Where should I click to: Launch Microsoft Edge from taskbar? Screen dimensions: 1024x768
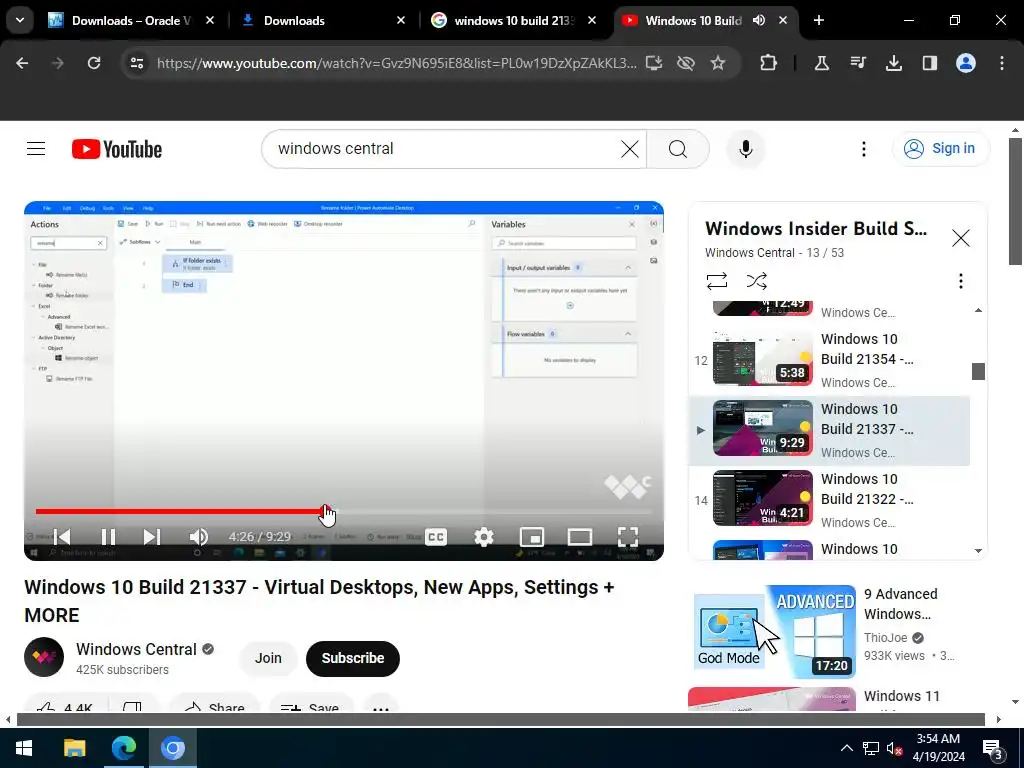pyautogui.click(x=123, y=748)
